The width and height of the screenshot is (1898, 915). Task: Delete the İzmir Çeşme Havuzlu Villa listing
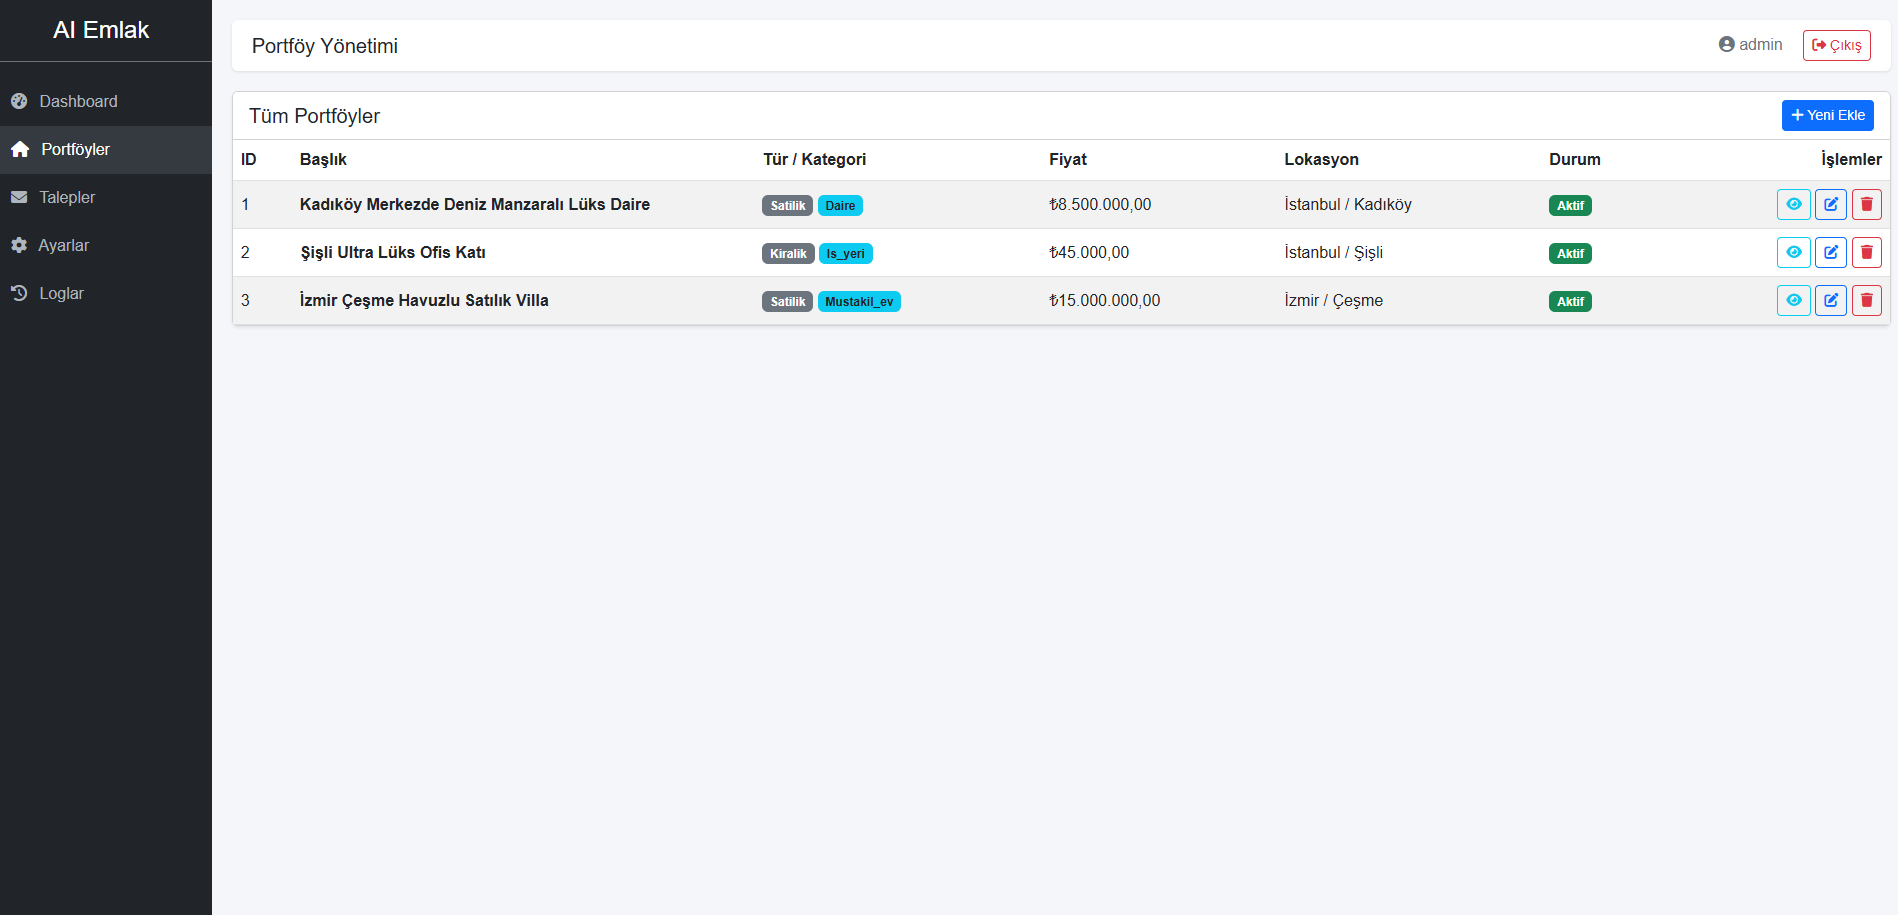coord(1866,301)
